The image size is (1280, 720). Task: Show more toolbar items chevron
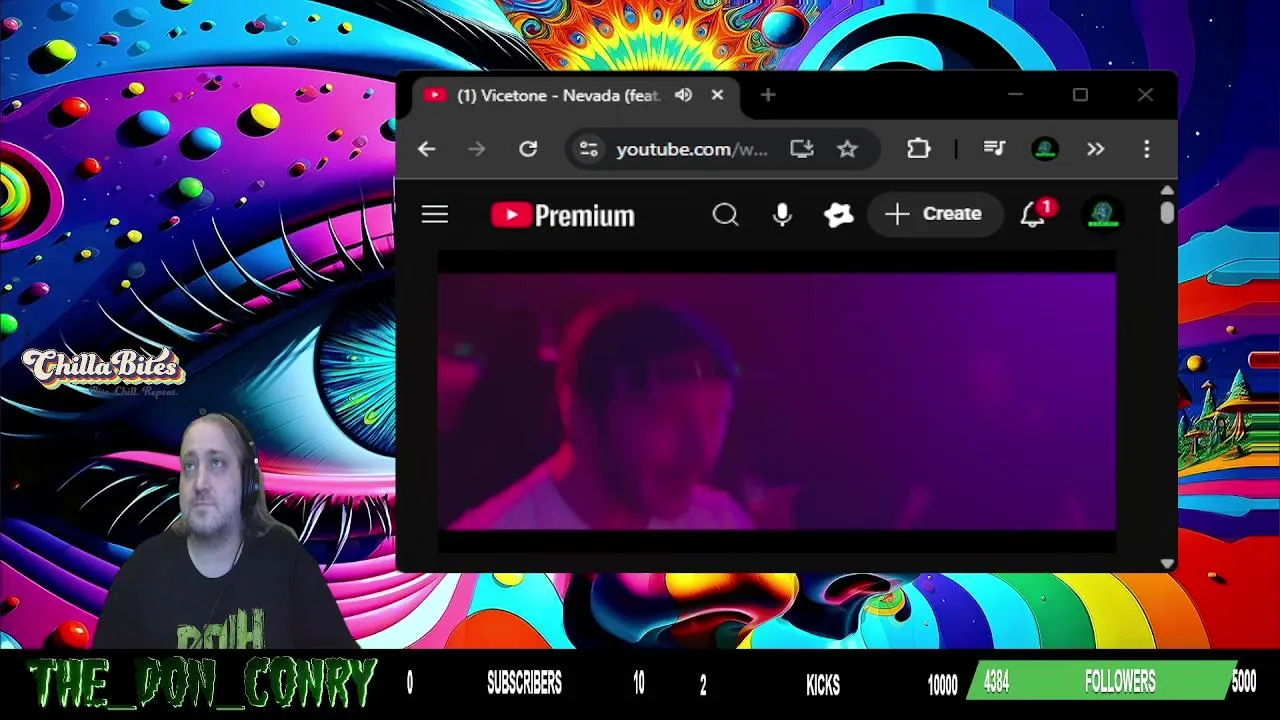(x=1096, y=149)
